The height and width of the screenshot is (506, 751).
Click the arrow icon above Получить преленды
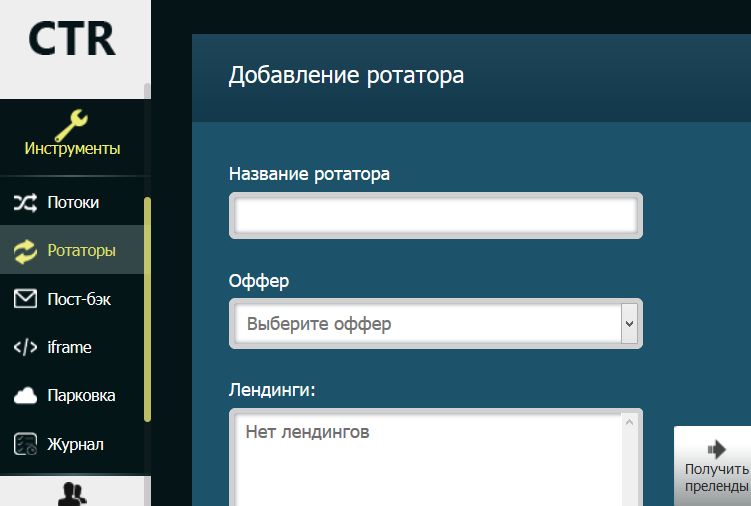[717, 449]
